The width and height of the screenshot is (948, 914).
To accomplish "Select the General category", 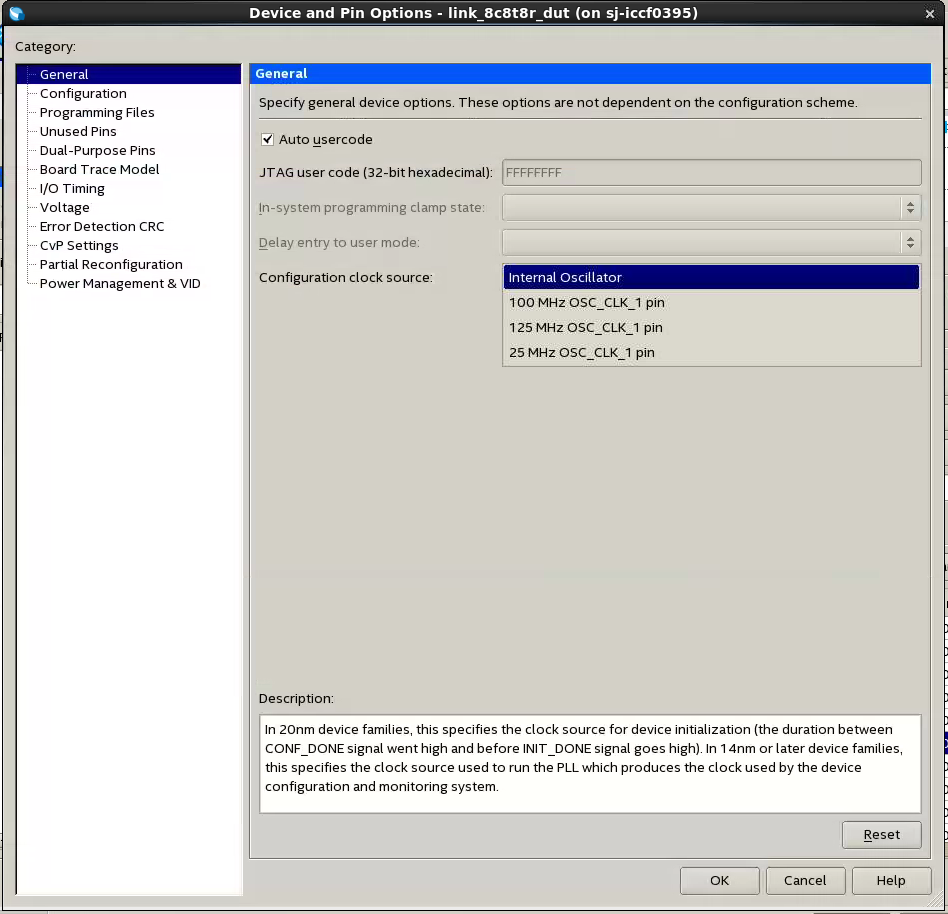I will tap(64, 74).
